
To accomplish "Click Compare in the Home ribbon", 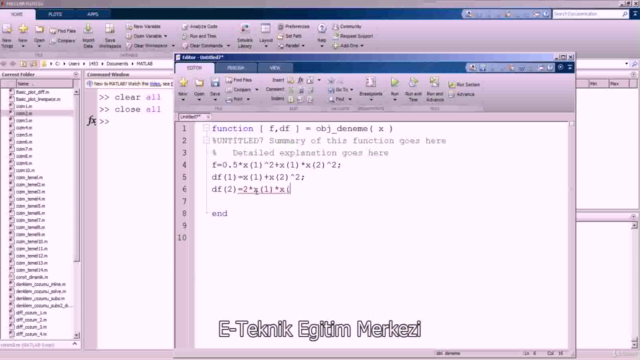I will point(63,41).
